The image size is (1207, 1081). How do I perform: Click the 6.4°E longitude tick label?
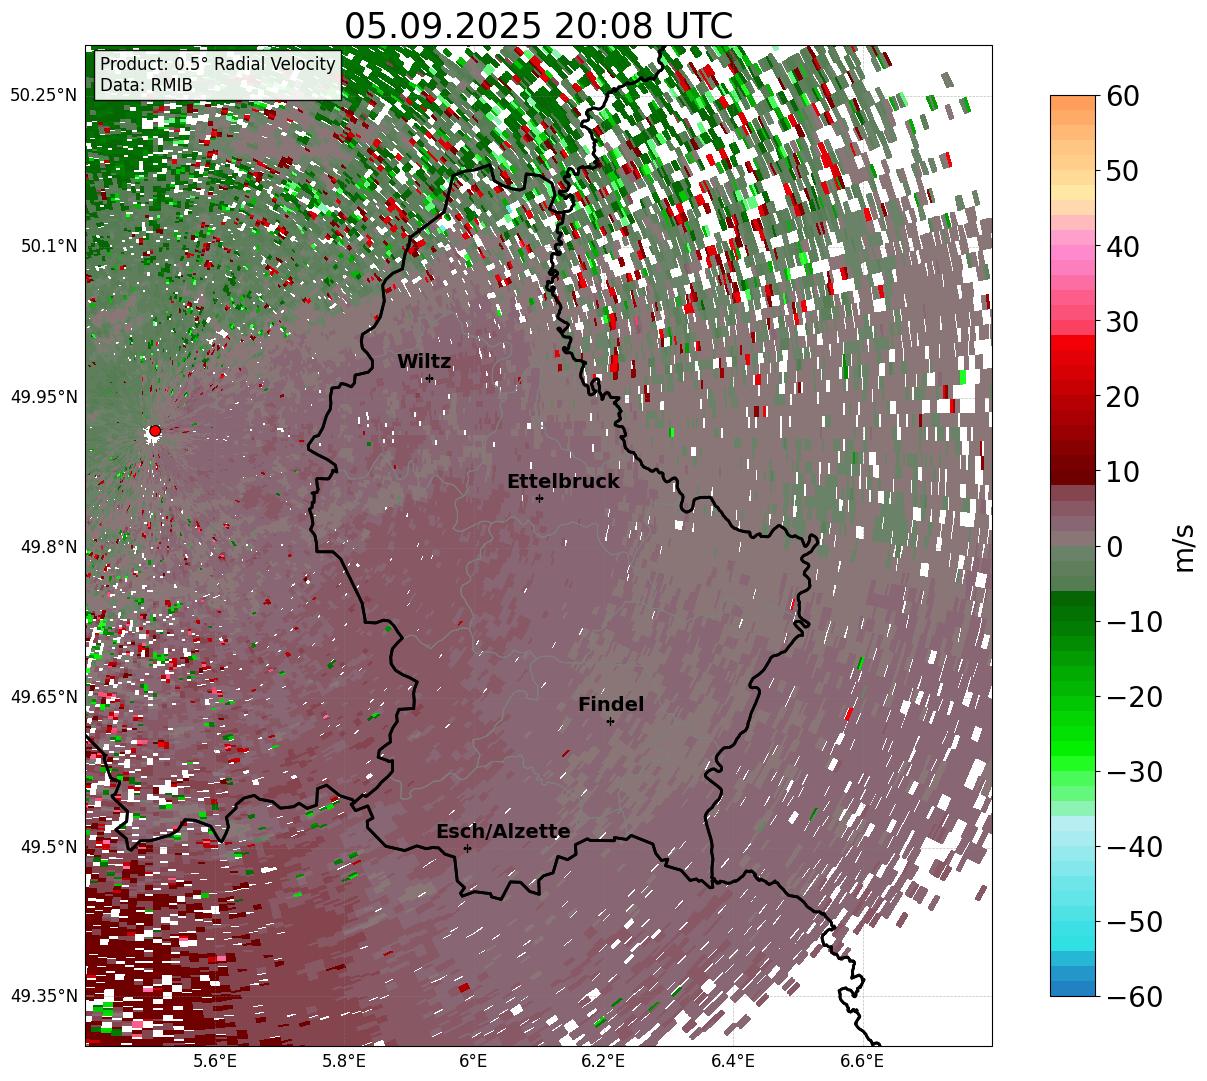click(733, 1061)
